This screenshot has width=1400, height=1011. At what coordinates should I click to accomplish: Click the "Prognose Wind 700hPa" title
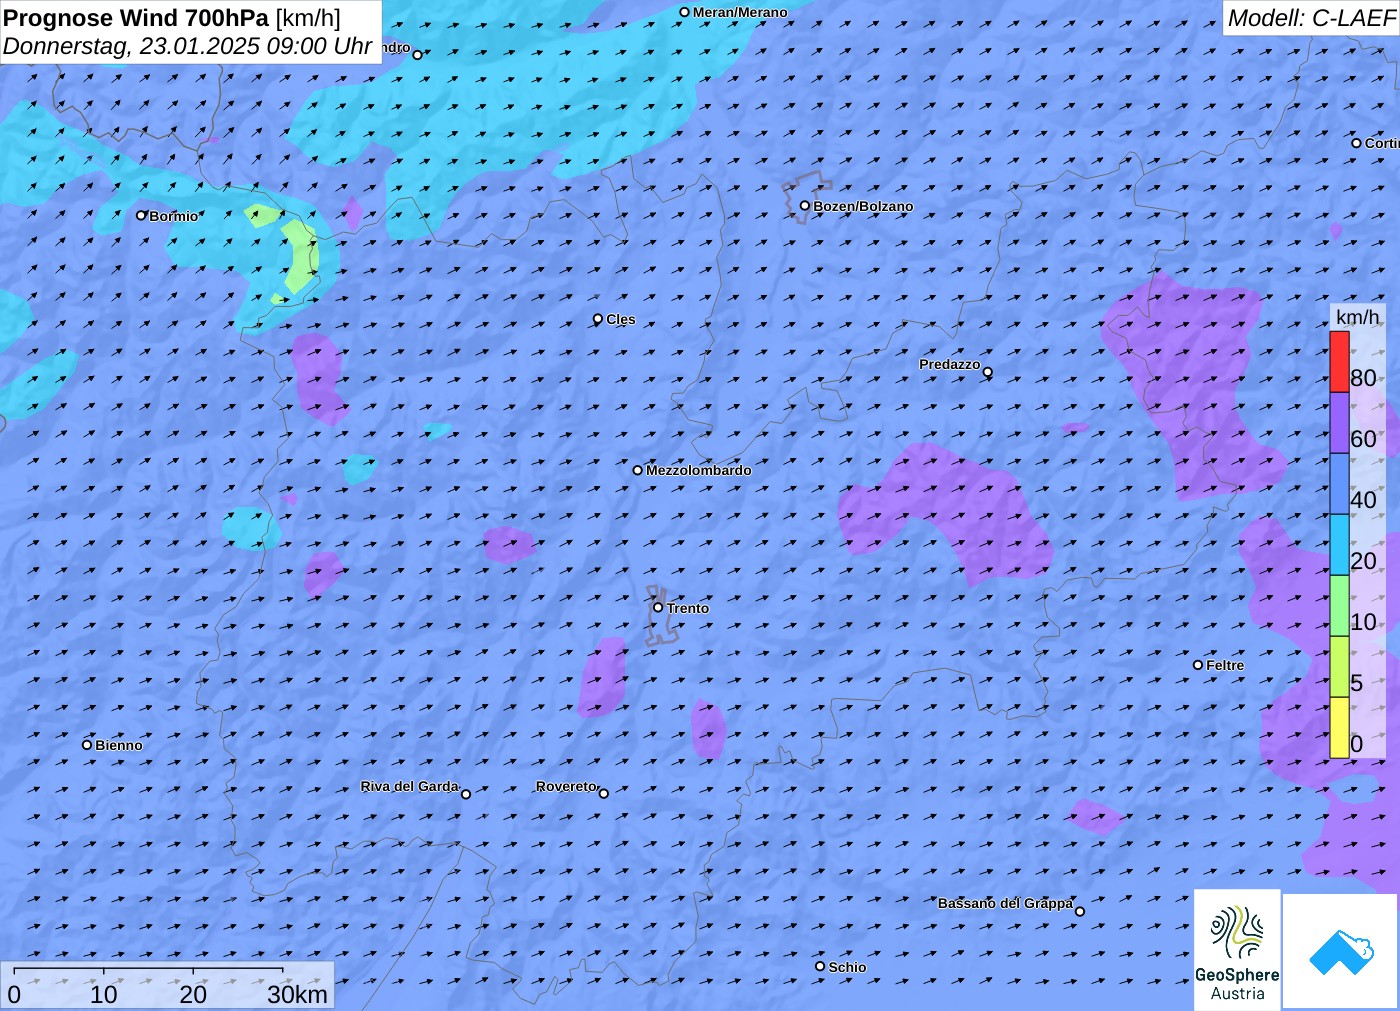137,18
